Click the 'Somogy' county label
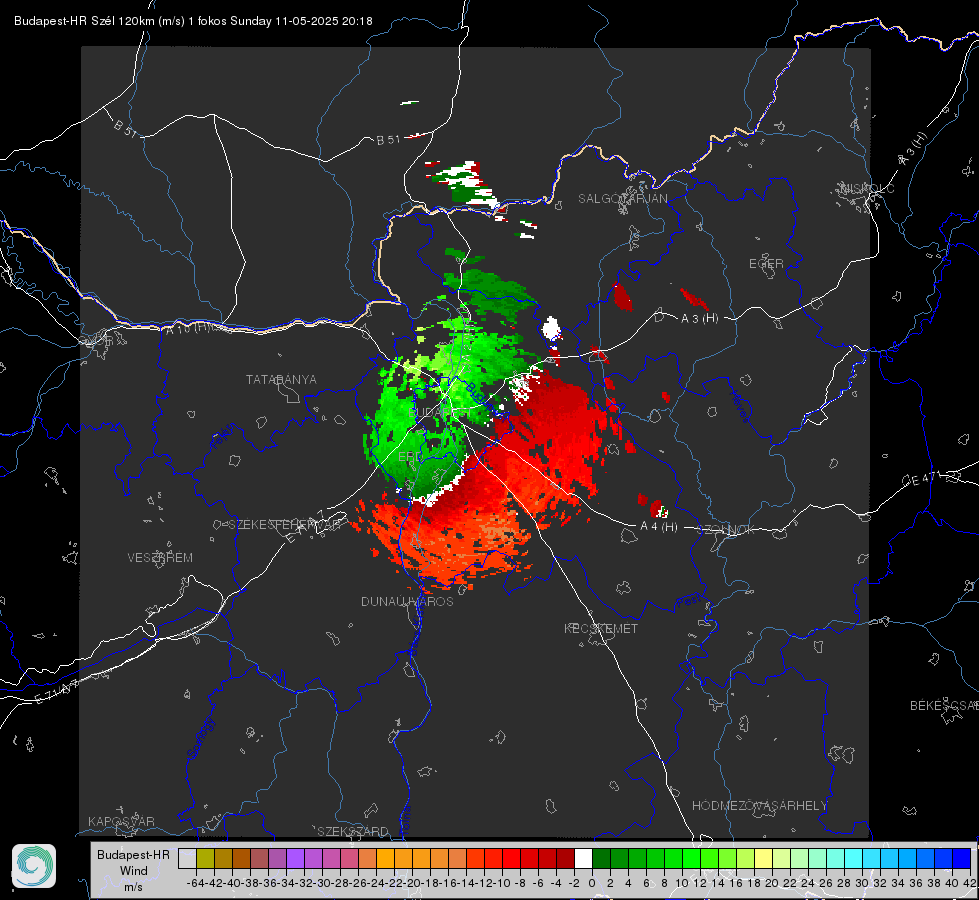This screenshot has width=979, height=900. (x=200, y=738)
